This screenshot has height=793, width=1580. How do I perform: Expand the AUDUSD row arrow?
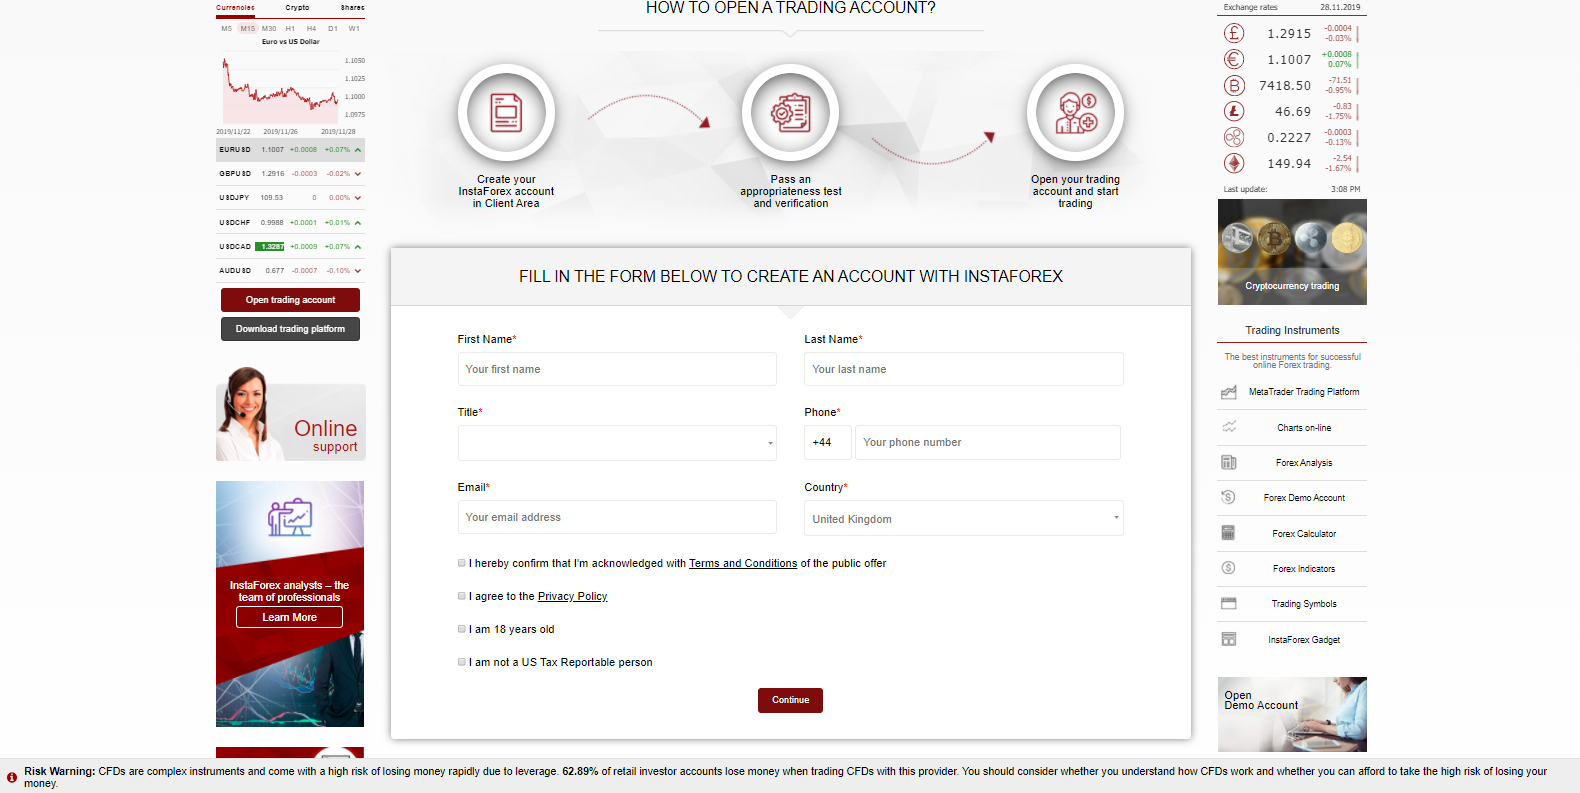[x=358, y=270]
